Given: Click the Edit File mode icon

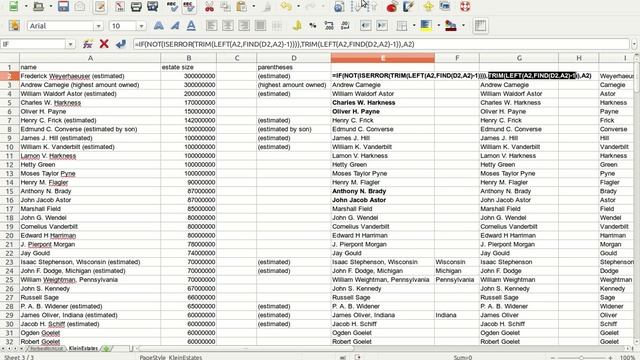Looking at the screenshot, I should 100,6.
